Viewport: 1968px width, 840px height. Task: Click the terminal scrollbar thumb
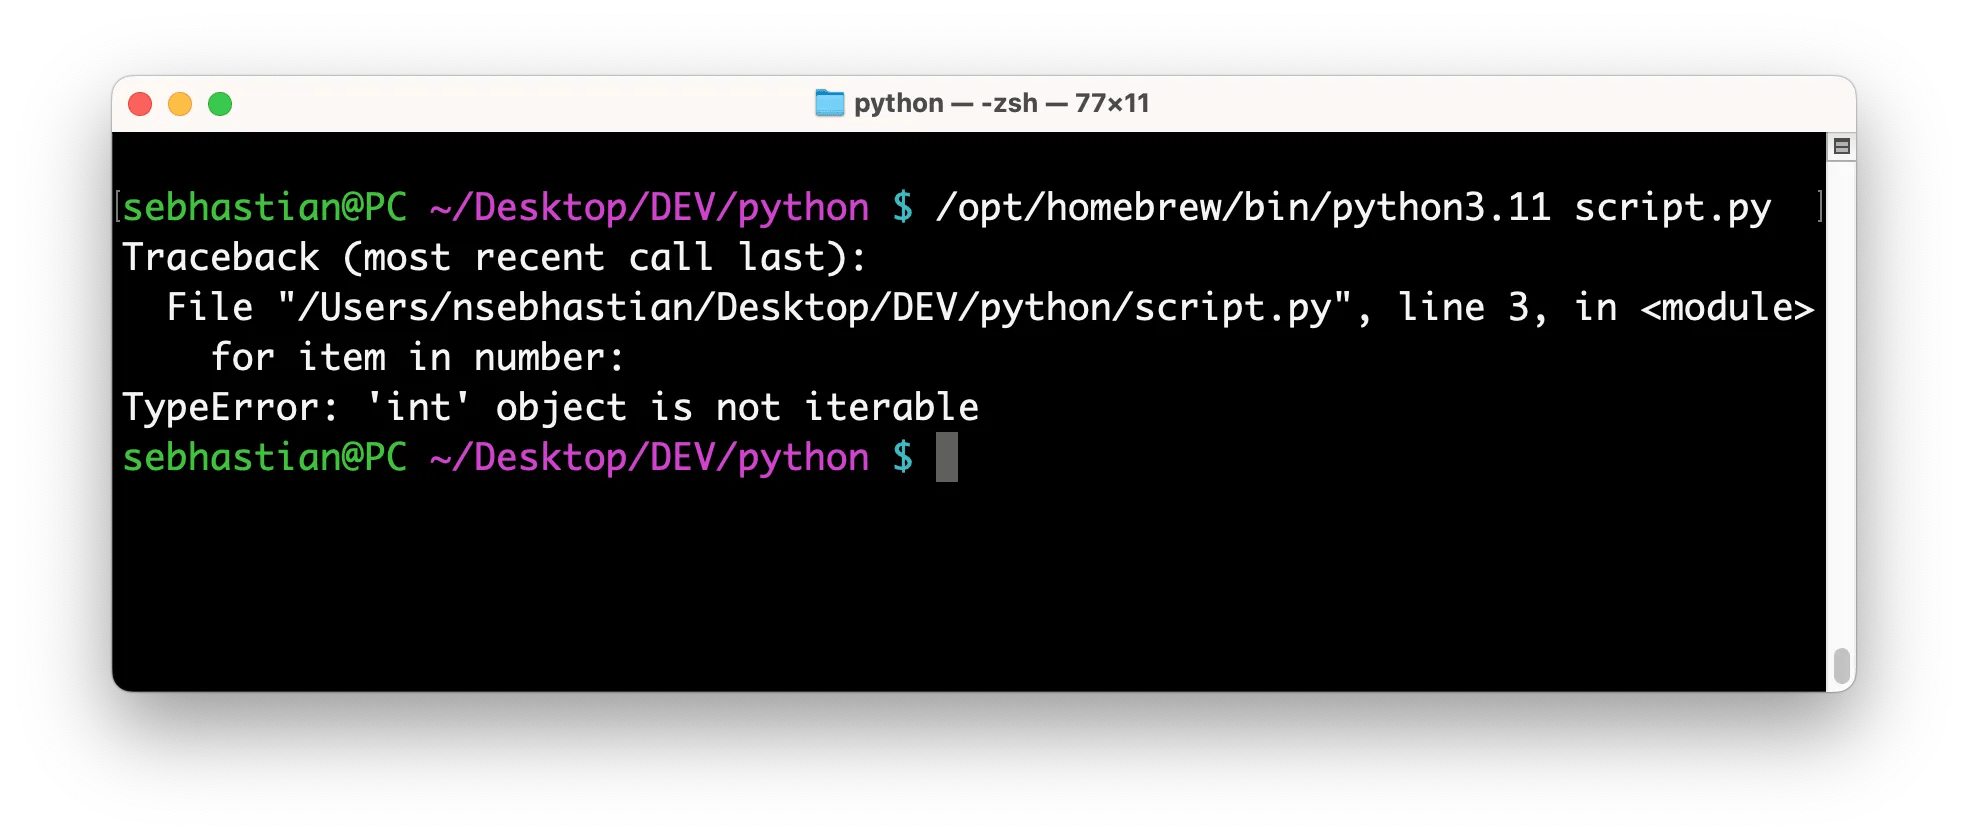(x=1841, y=666)
